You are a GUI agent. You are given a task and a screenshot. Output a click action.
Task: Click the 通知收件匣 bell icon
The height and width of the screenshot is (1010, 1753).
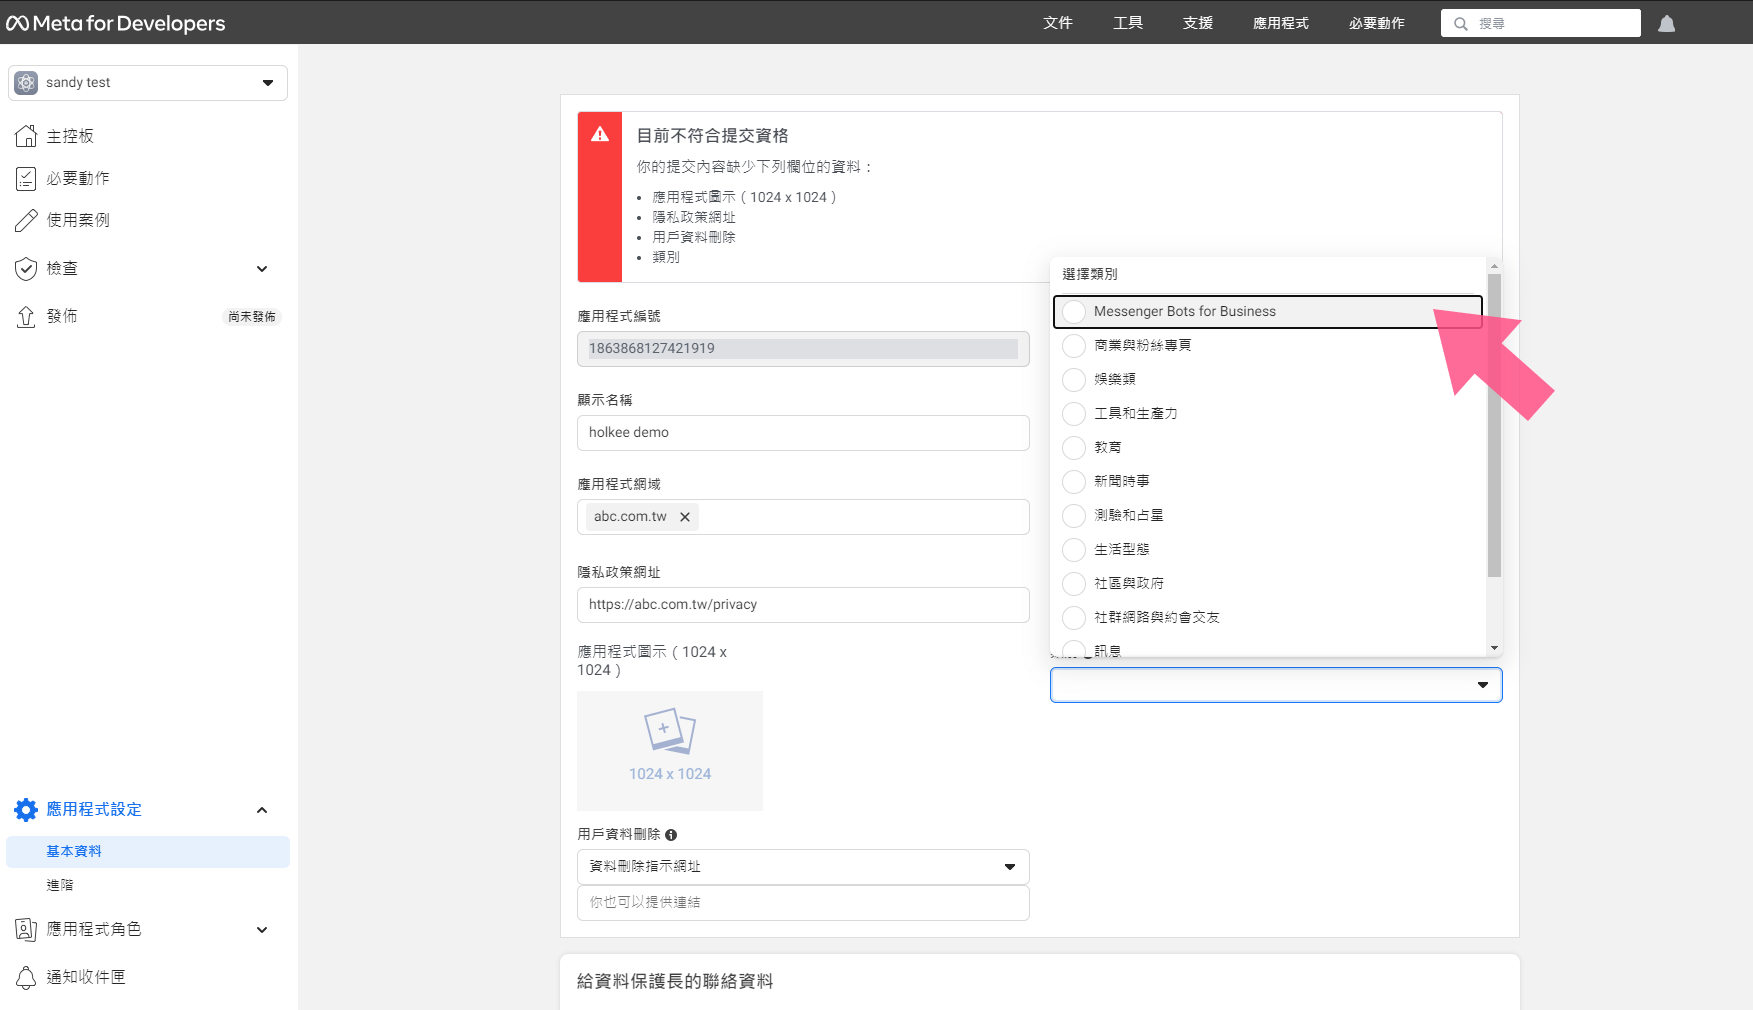[27, 977]
